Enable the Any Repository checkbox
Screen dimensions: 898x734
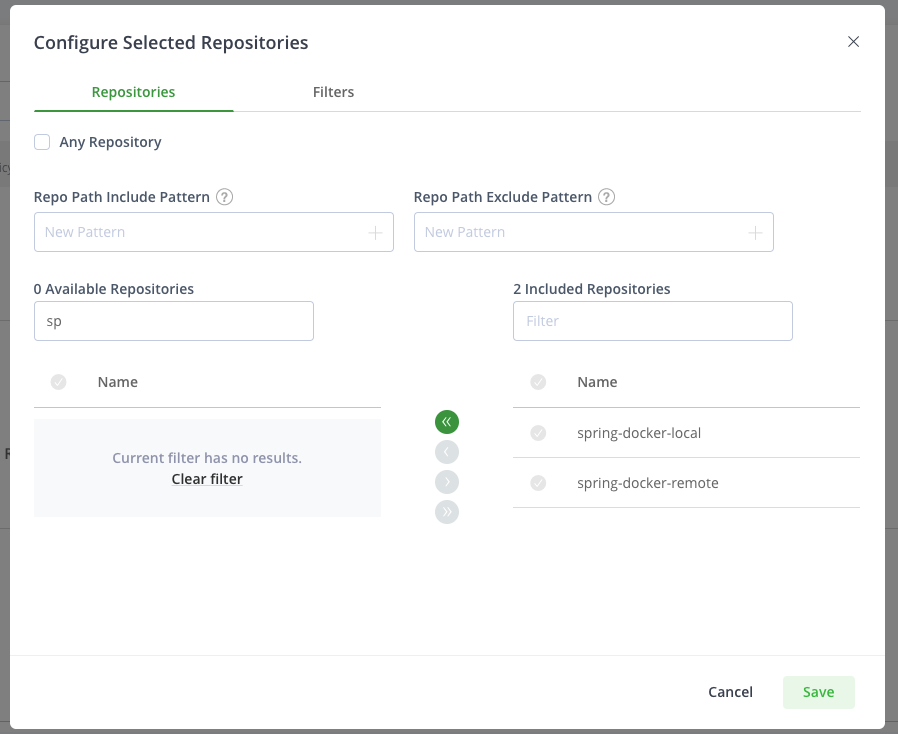[42, 142]
